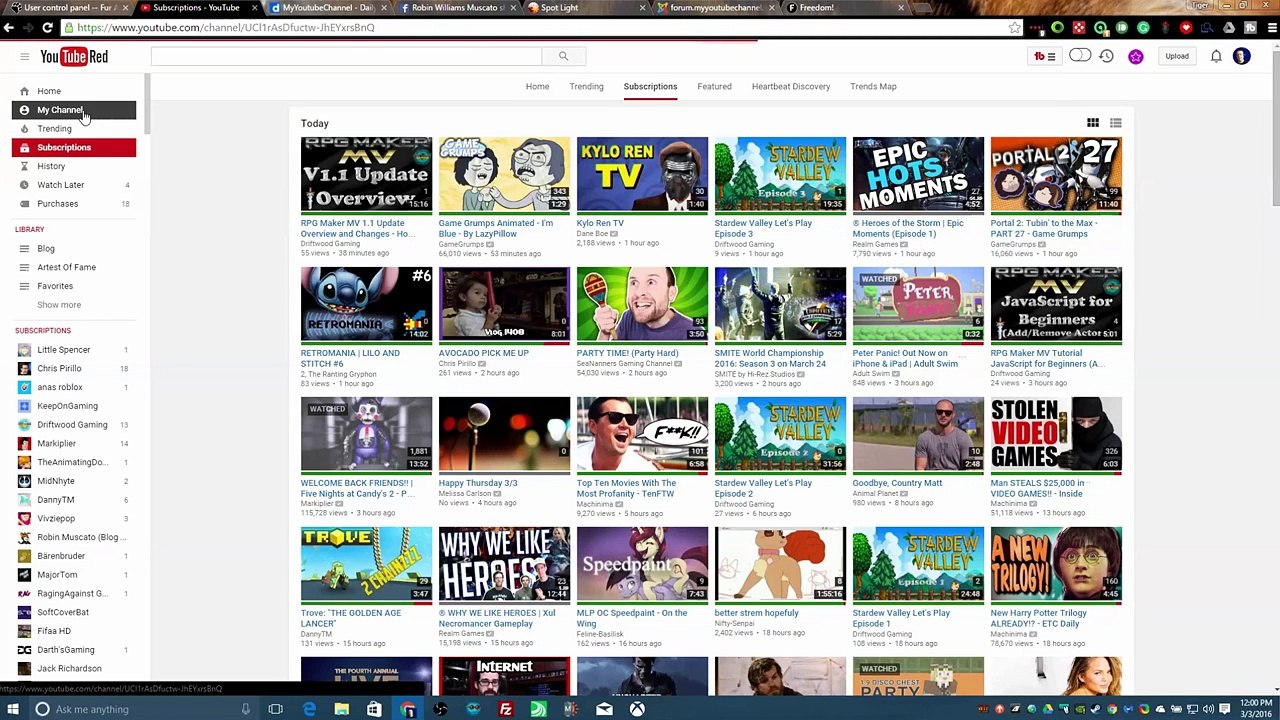
Task: Open the history clock icon in header
Action: coord(1106,57)
